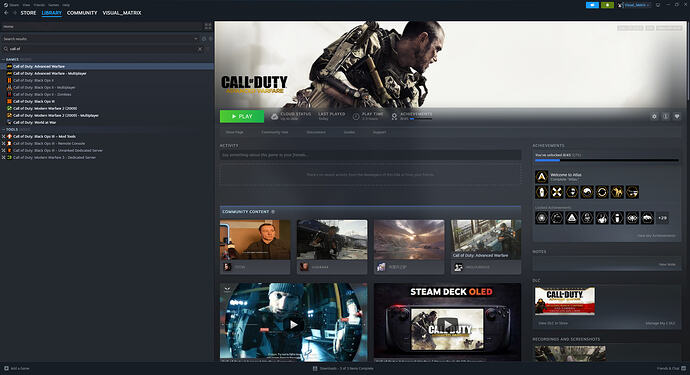
Task: Open View DLC in Store link
Action: pos(553,323)
